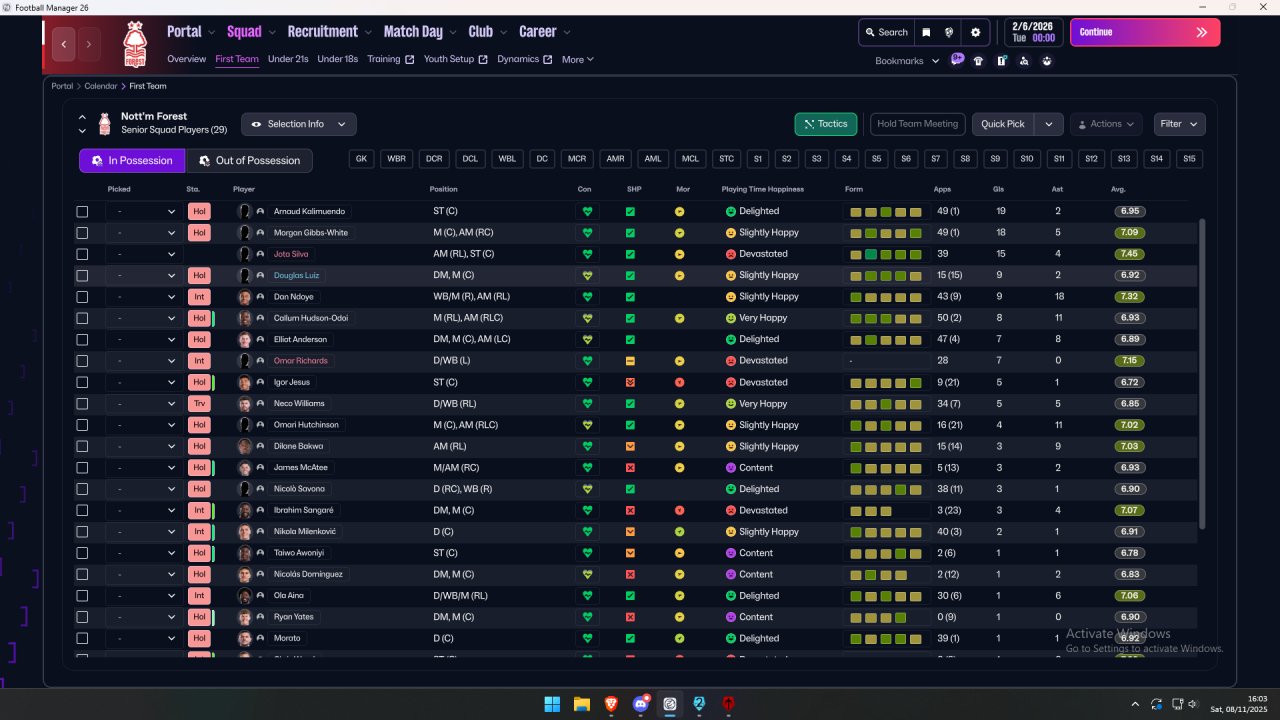Tick the checkbox for Jota Silva
The width and height of the screenshot is (1280, 720).
coord(82,254)
